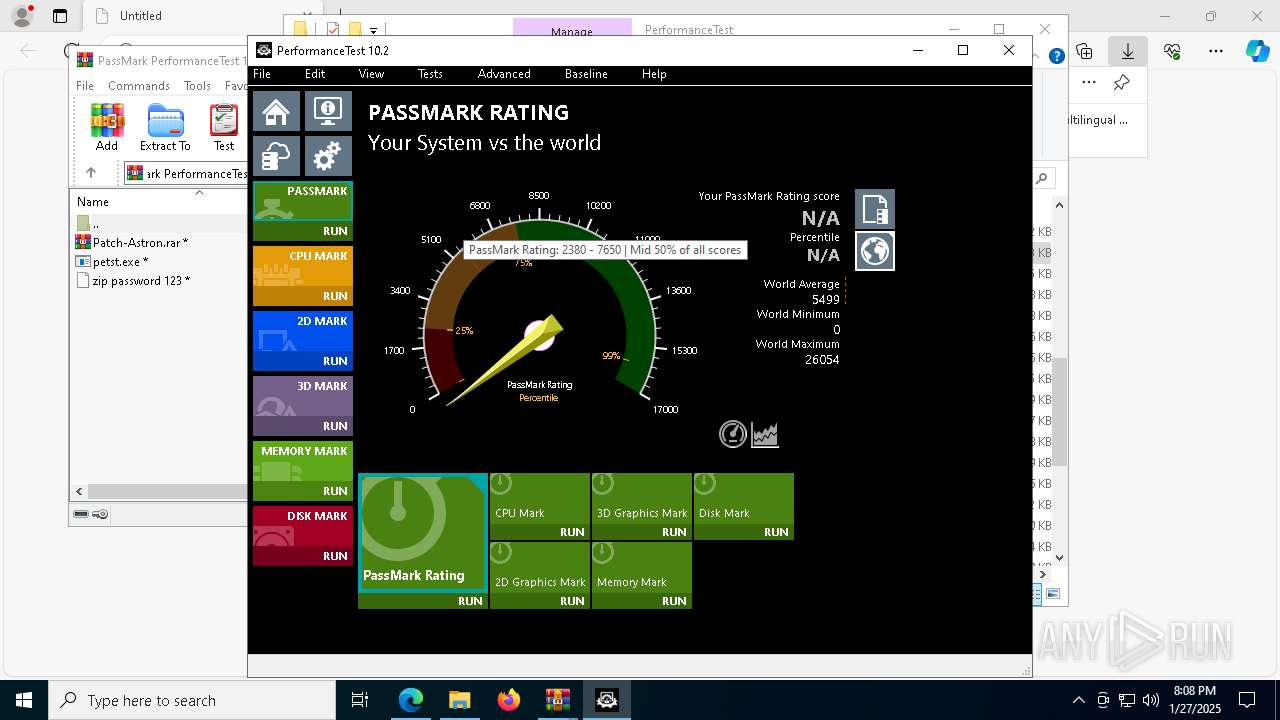Open Task View on the taskbar
Image resolution: width=1280 pixels, height=720 pixels.
pyautogui.click(x=360, y=700)
